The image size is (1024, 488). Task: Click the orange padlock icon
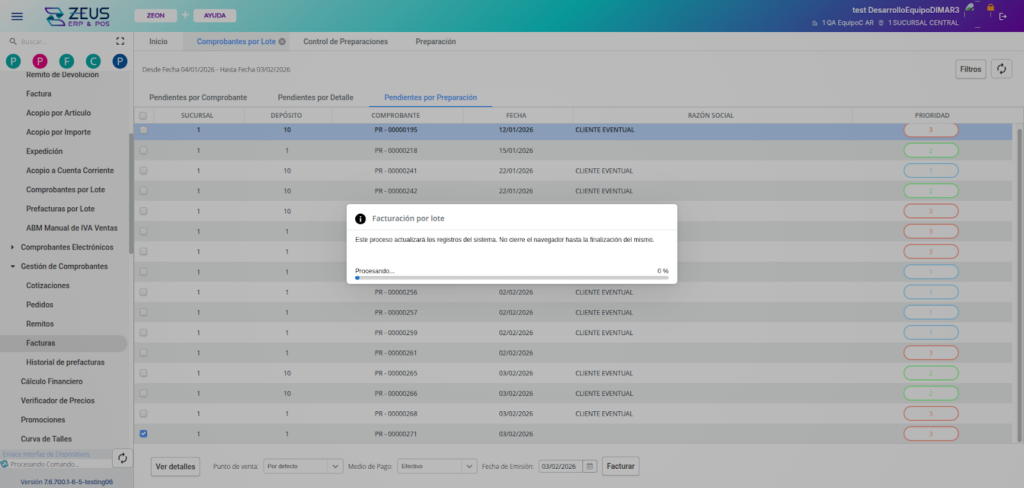[991, 7]
